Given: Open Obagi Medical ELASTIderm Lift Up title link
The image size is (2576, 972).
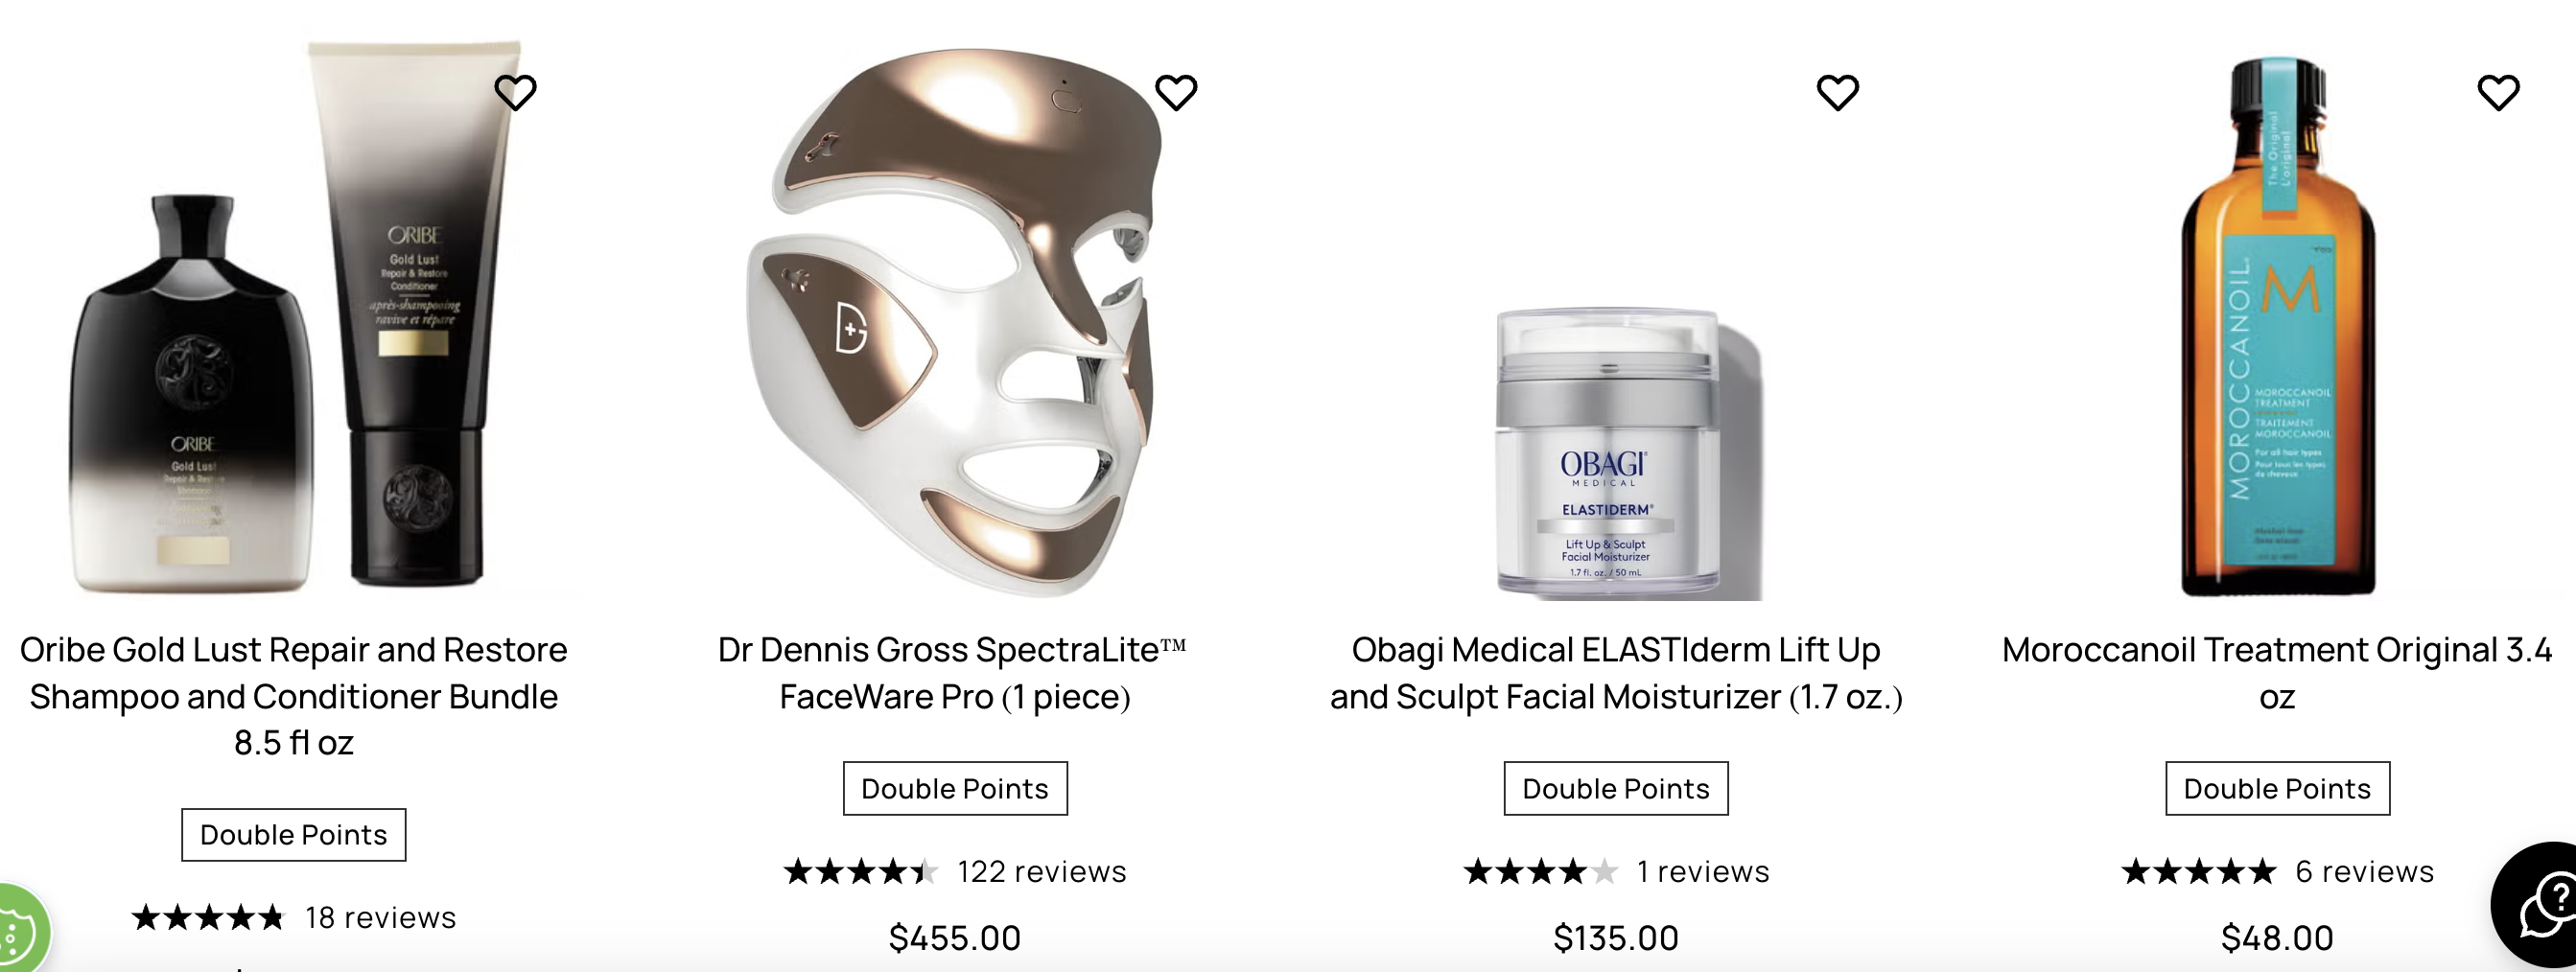Looking at the screenshot, I should click(1616, 673).
